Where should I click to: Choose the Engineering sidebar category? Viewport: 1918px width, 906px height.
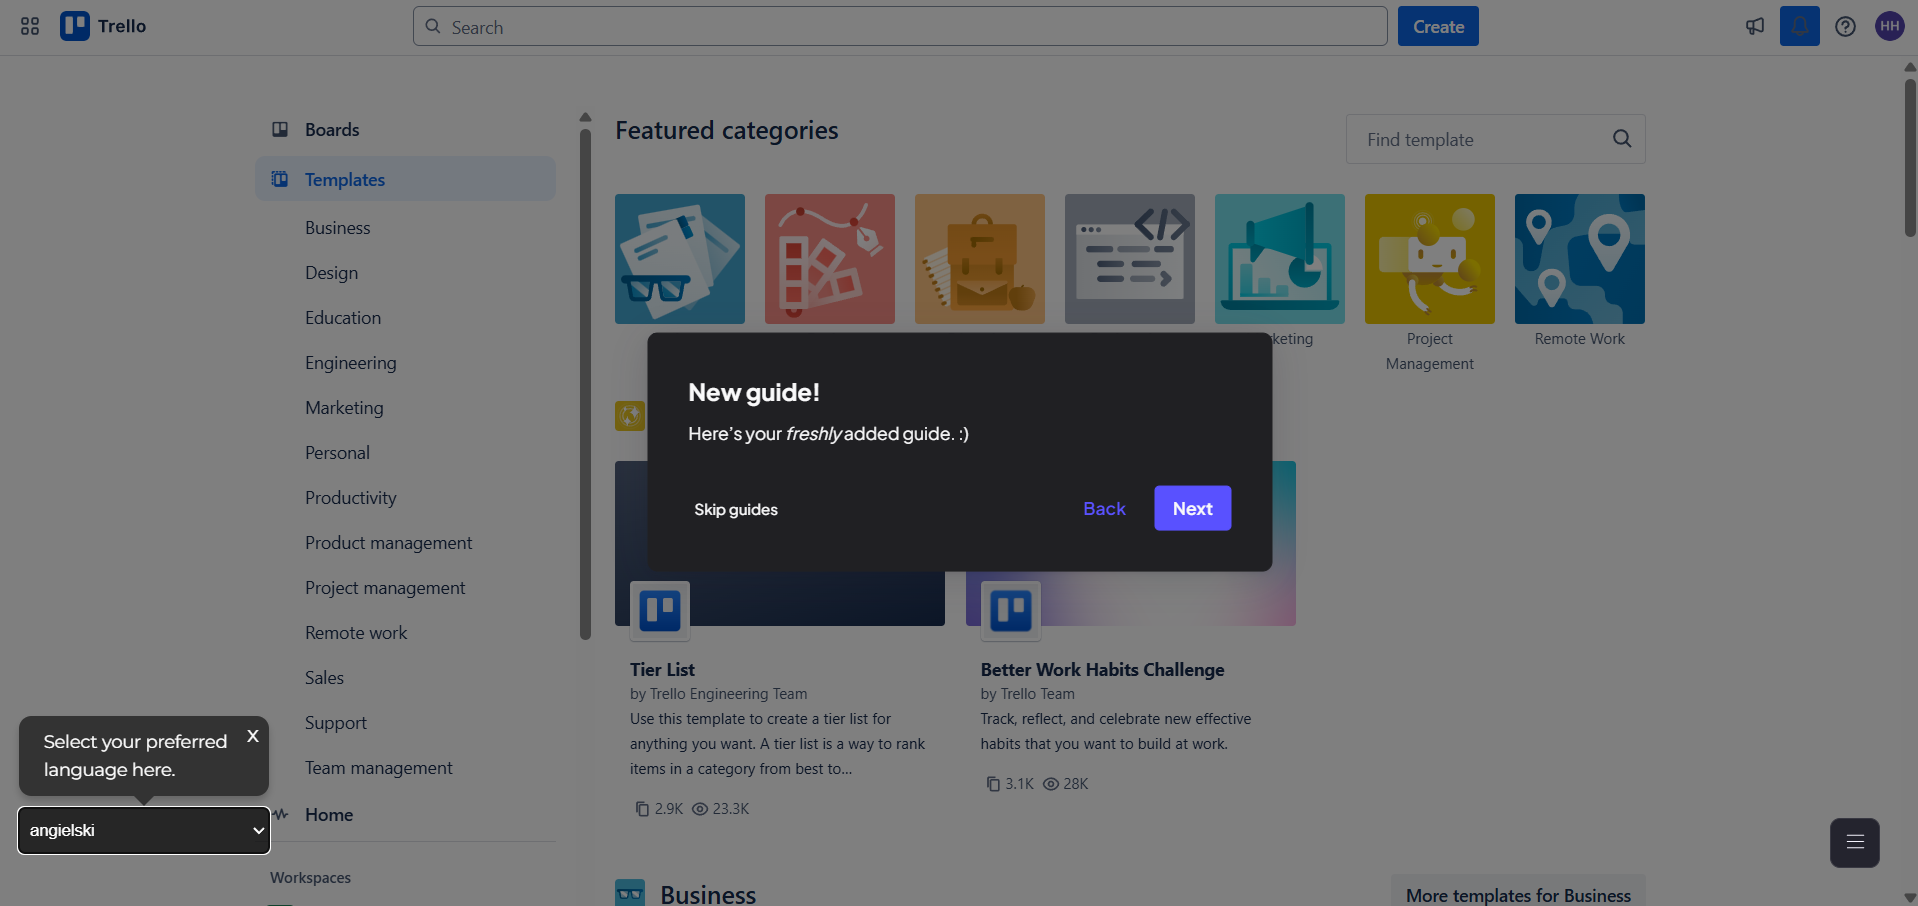tap(351, 363)
